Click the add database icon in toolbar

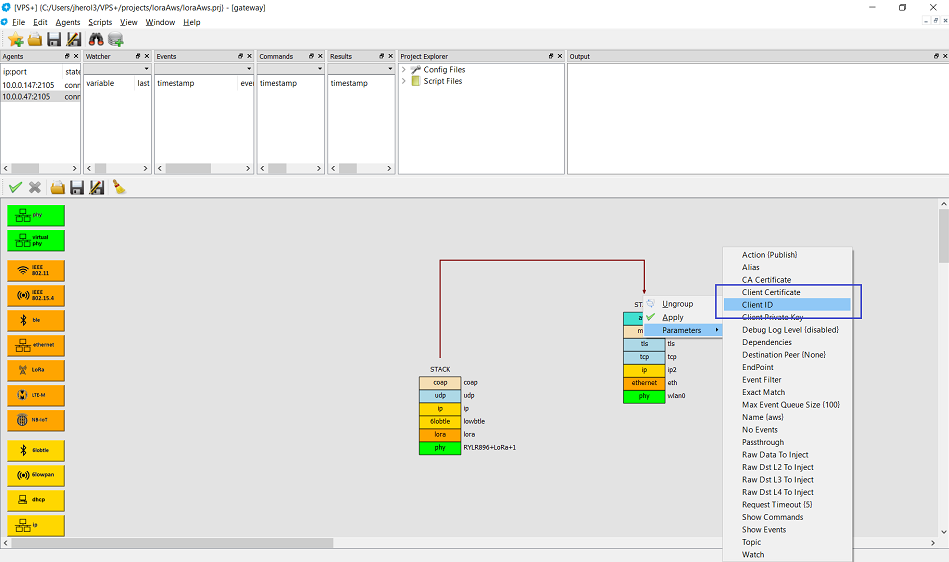coord(116,39)
